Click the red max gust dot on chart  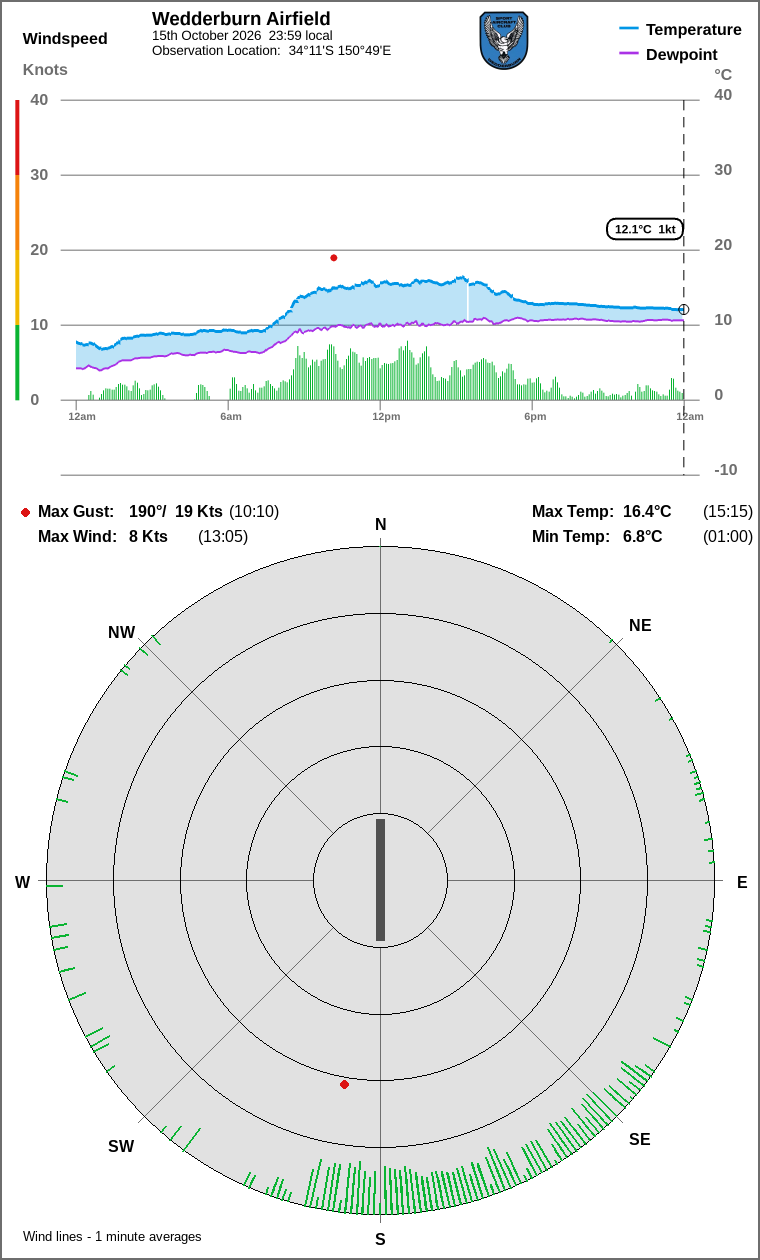coord(334,258)
